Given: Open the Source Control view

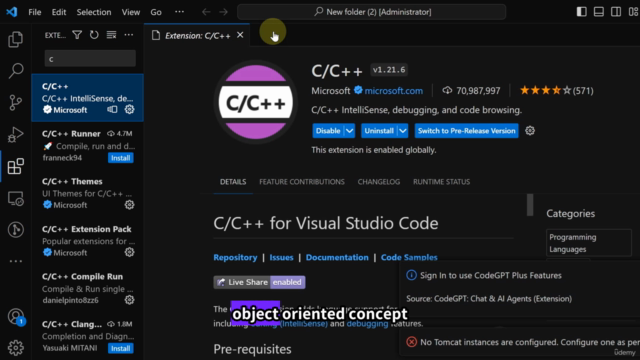Looking at the screenshot, I should point(16,102).
